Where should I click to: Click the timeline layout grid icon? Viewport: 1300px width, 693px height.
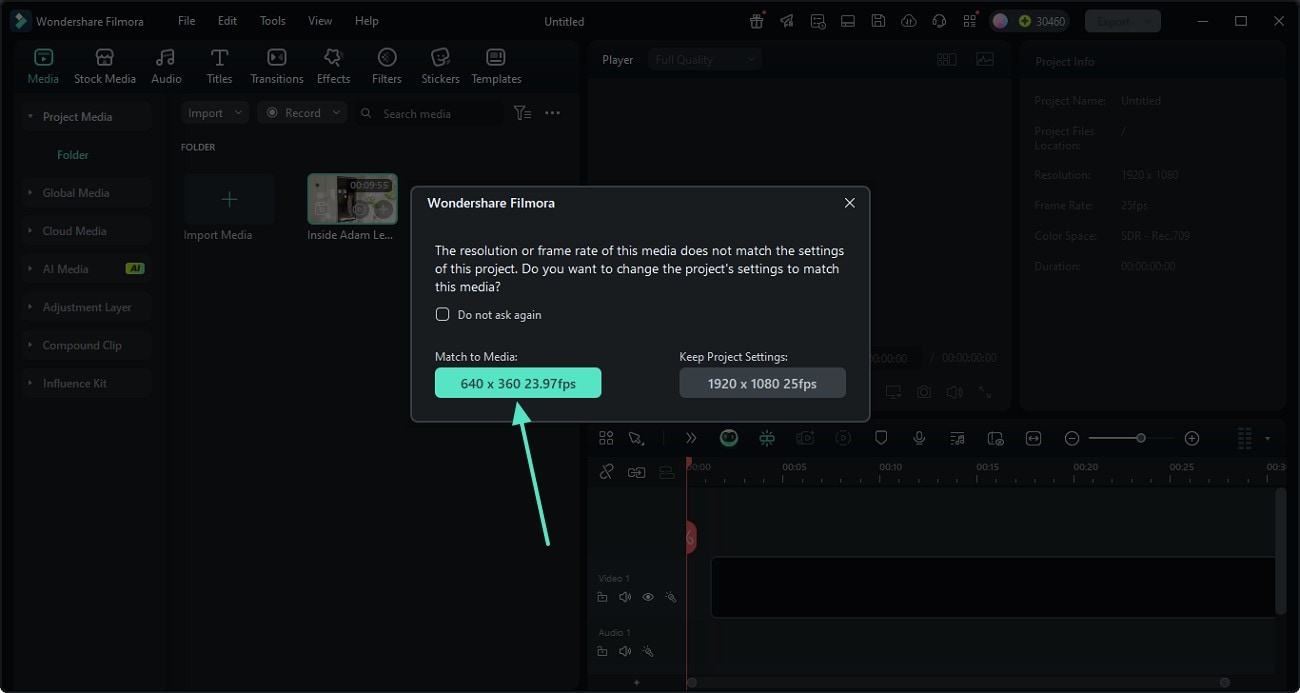606,438
